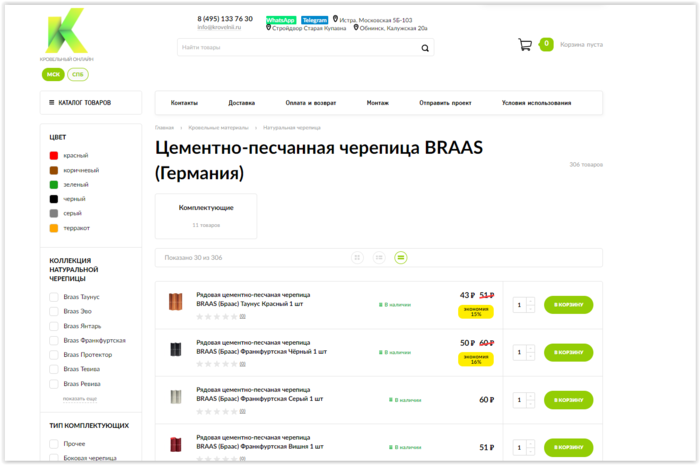Go to Натуральная черепица breadcrumb
This screenshot has height=465, width=700.
pos(292,128)
